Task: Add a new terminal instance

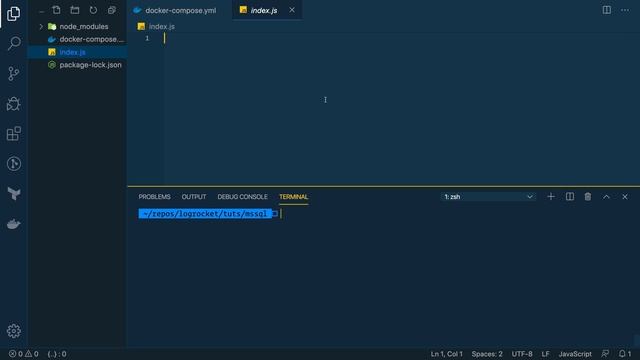Action: pyautogui.click(x=551, y=197)
